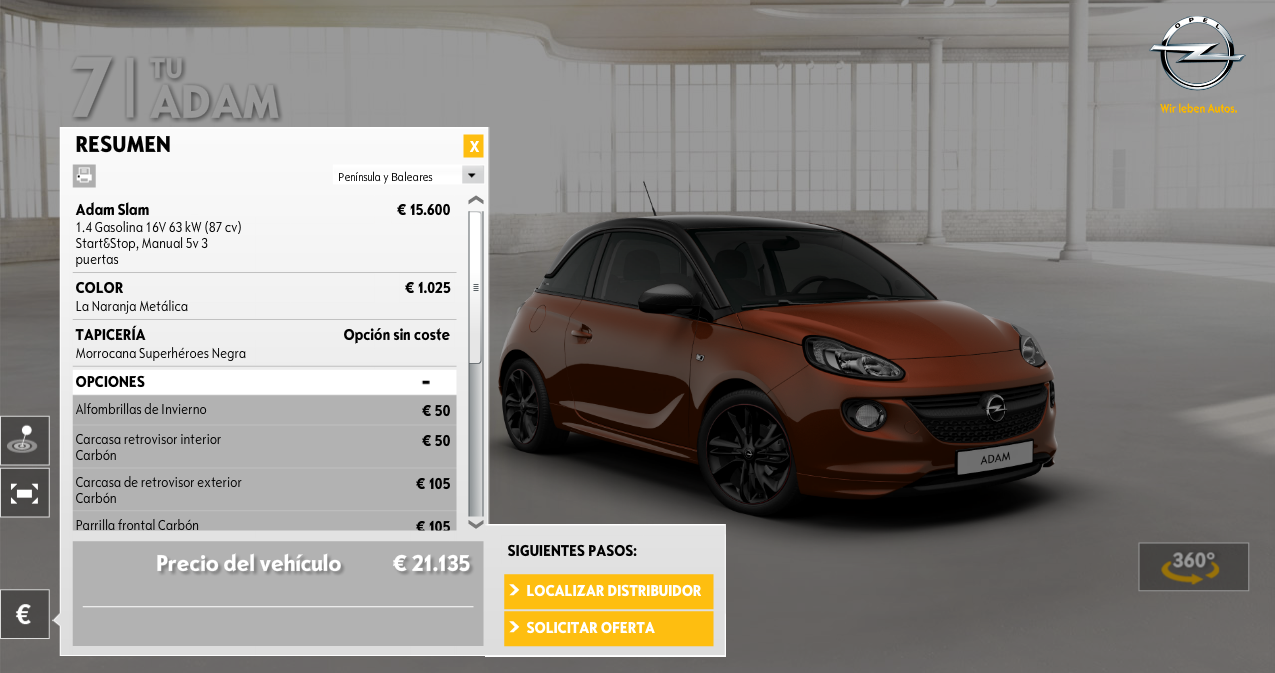This screenshot has height=673, width=1275.
Task: Print the summary with the printer icon
Action: click(84, 176)
